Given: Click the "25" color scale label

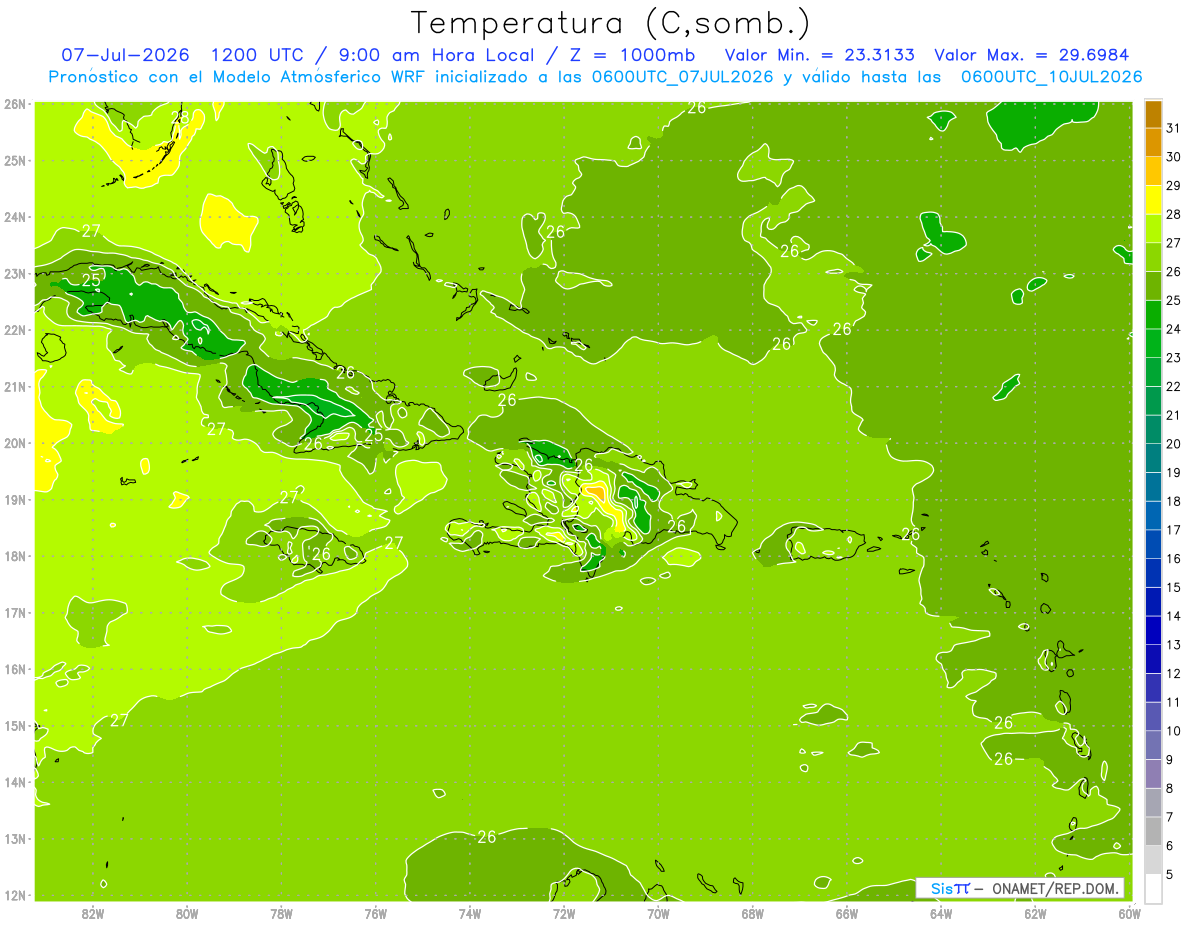Looking at the screenshot, I should [1174, 300].
